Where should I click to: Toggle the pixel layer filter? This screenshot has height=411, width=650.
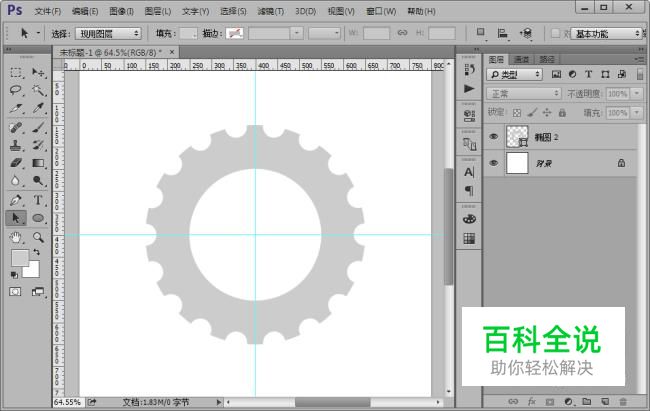556,74
